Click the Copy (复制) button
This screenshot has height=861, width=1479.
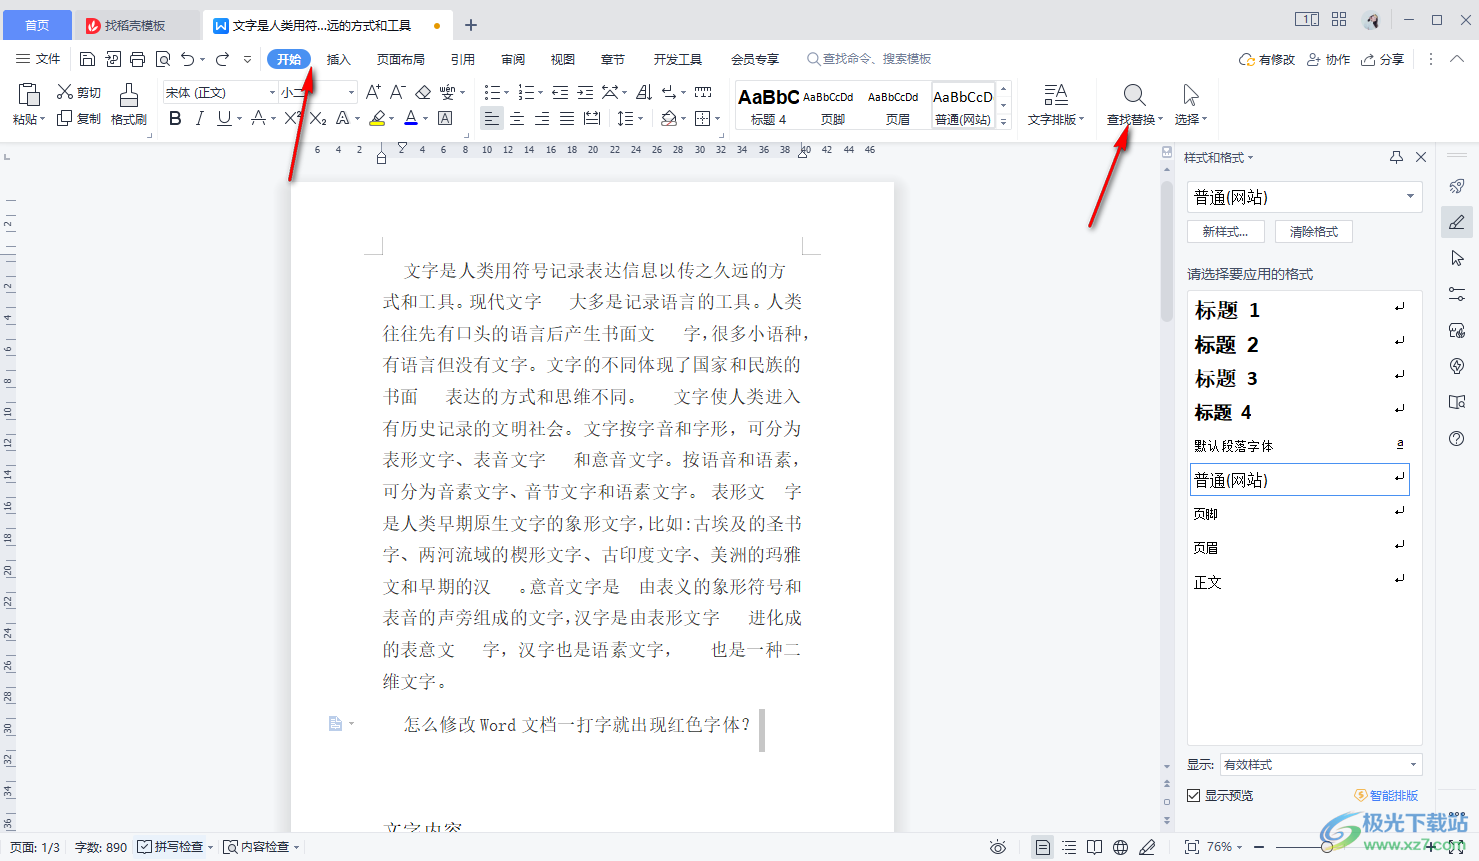pos(79,118)
